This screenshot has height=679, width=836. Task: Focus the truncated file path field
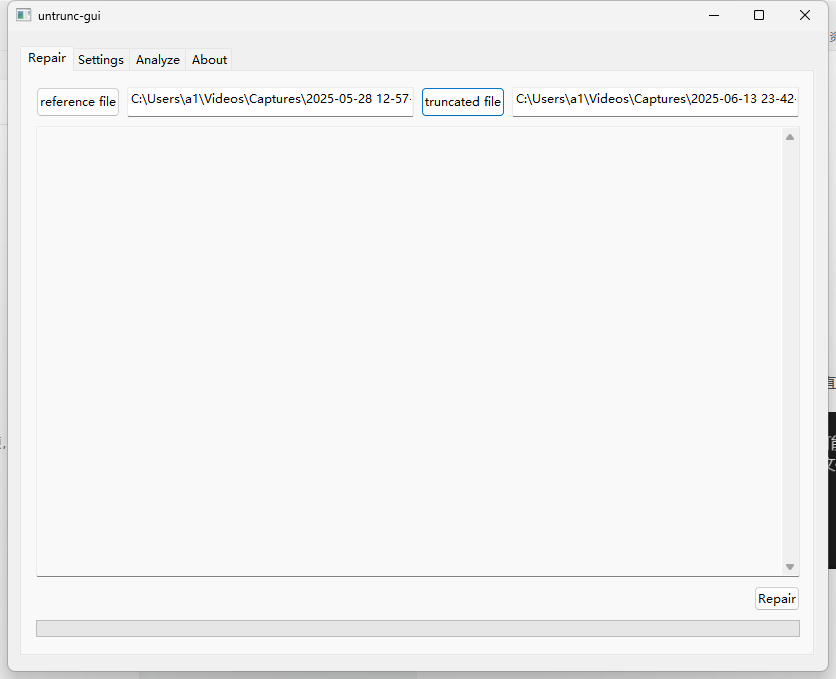coord(655,102)
